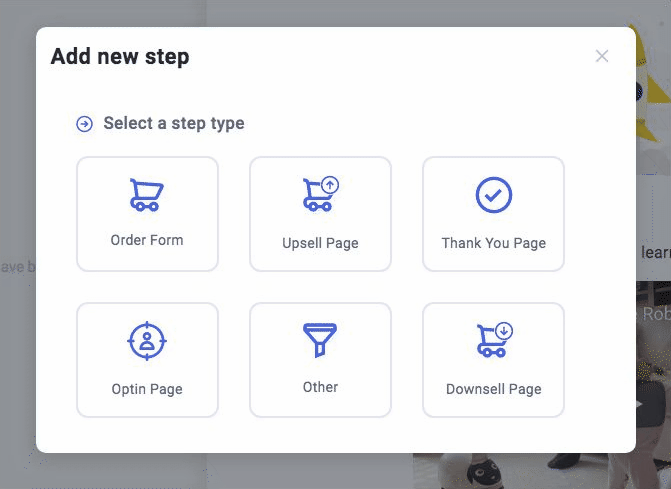The height and width of the screenshot is (489, 671).
Task: Click the Optin Page label text
Action: 147,389
